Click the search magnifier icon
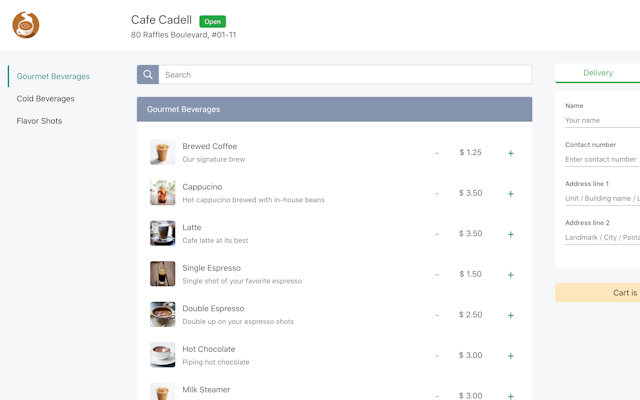 pyautogui.click(x=148, y=75)
